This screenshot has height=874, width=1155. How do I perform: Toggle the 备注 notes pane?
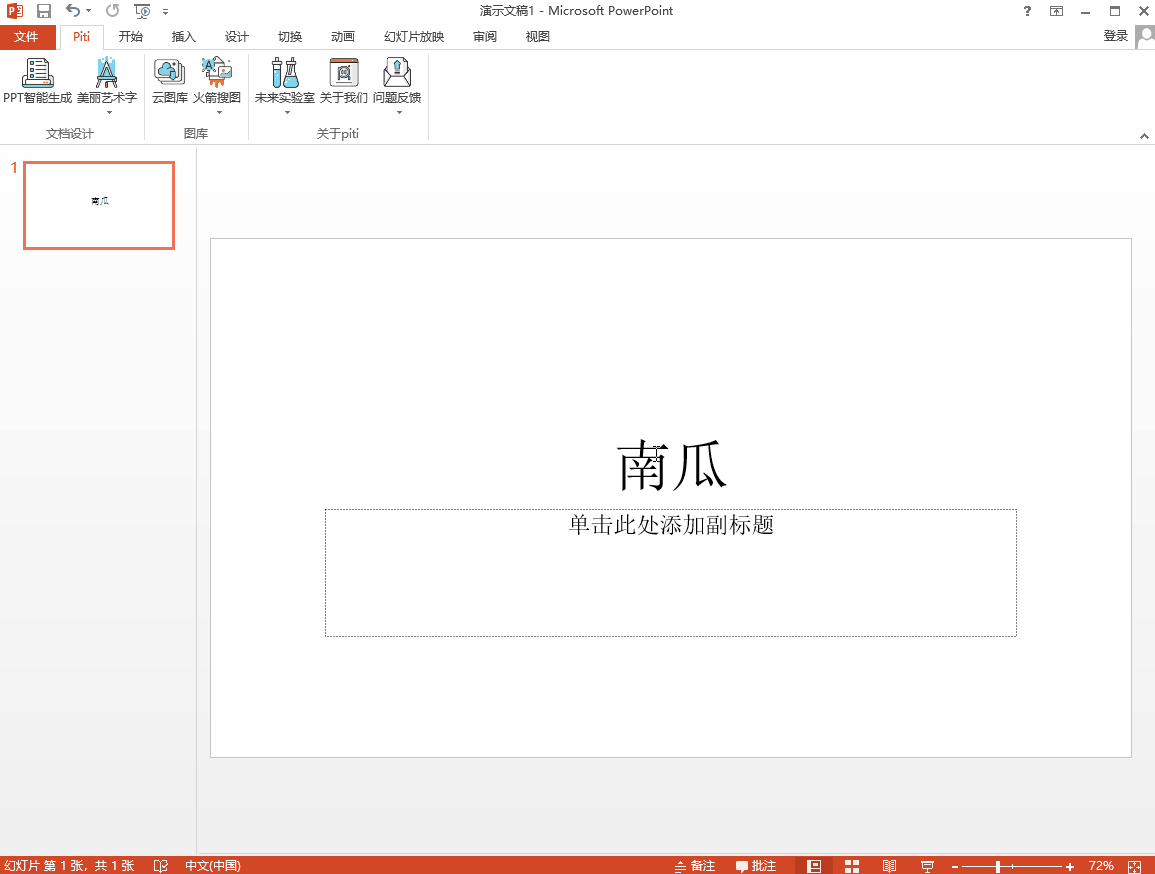(695, 865)
